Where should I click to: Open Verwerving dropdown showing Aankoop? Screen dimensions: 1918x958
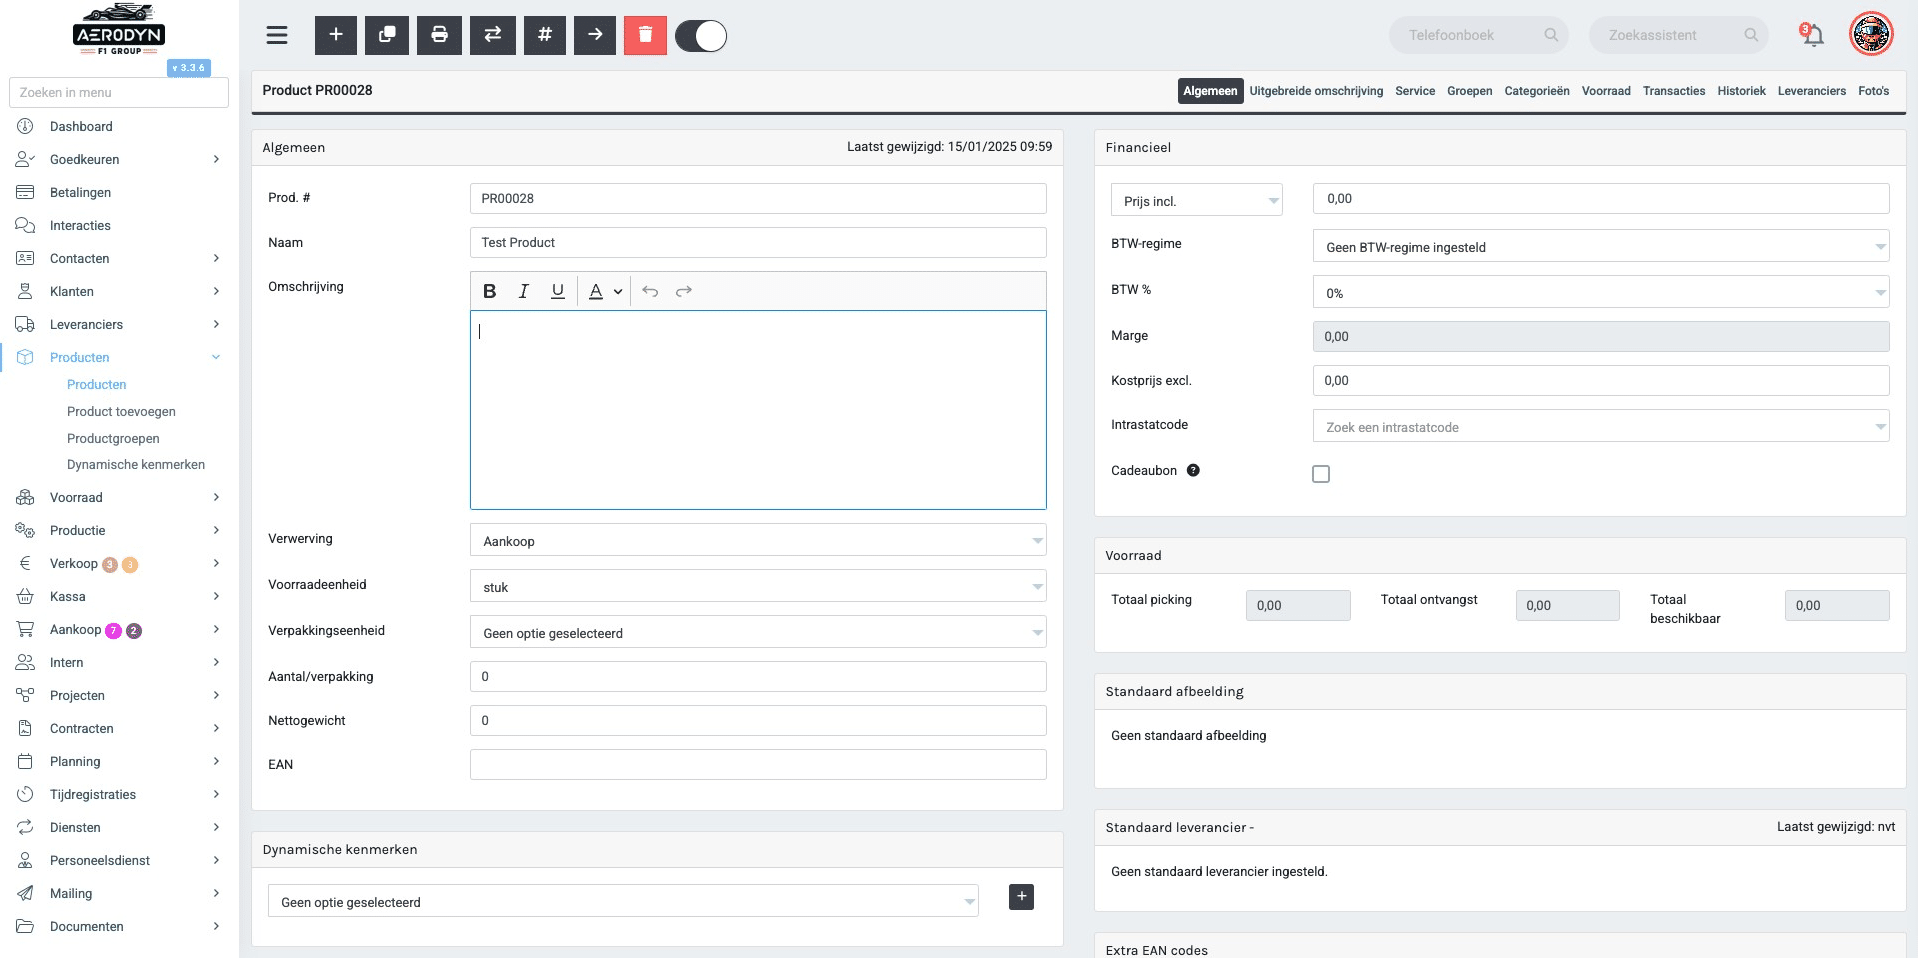point(758,540)
